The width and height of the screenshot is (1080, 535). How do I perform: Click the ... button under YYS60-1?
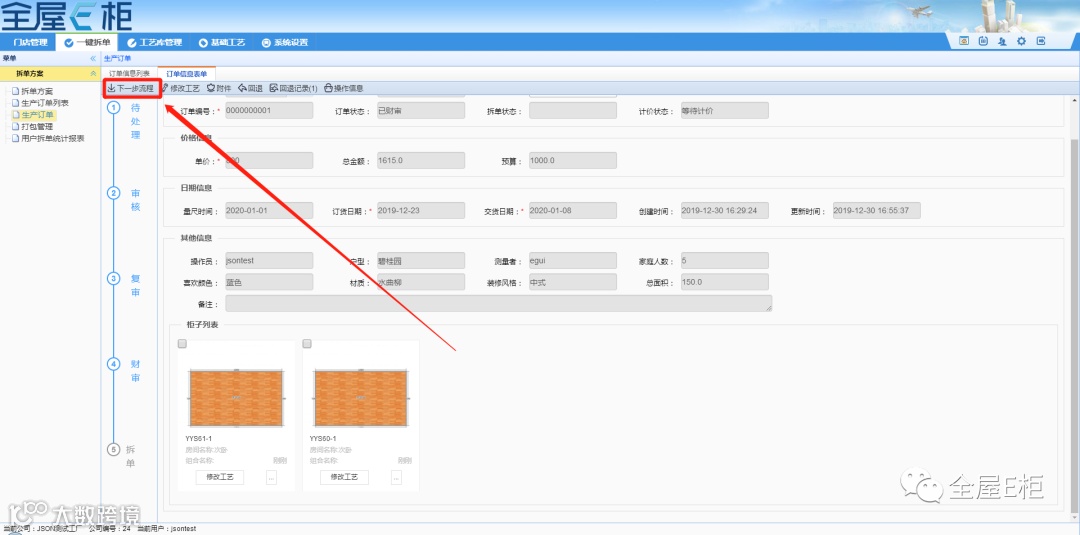coord(396,477)
